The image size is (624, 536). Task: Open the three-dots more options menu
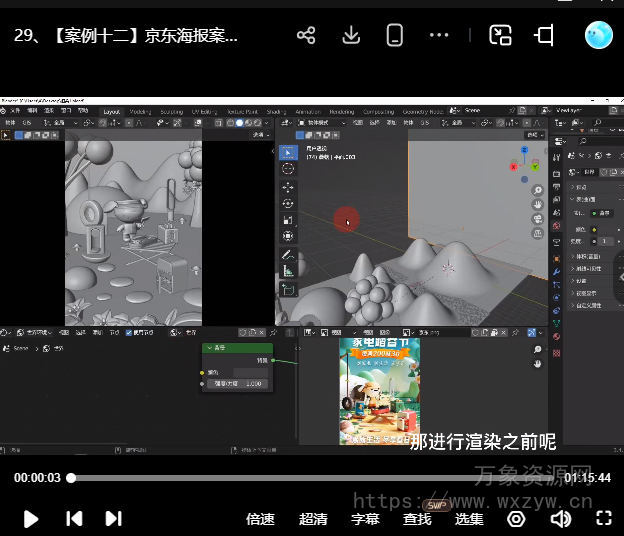tap(439, 36)
